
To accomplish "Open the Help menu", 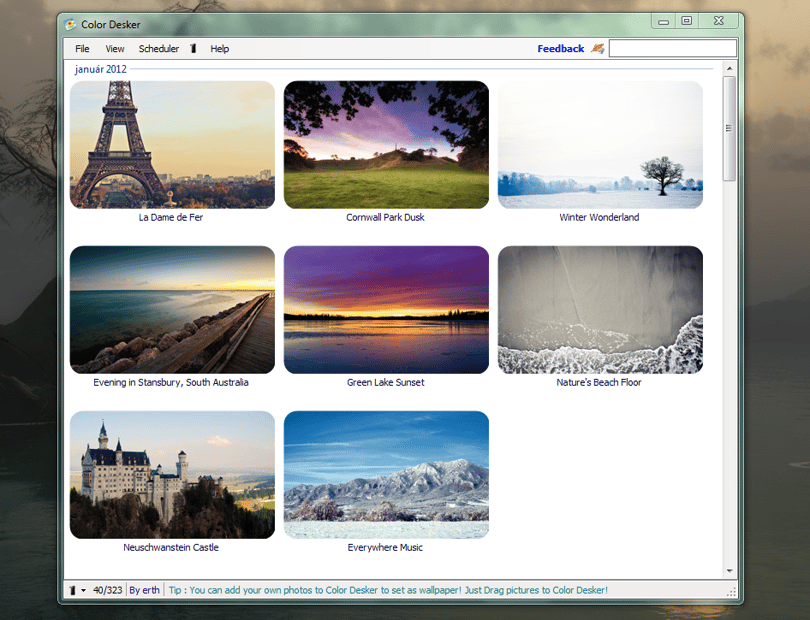I will click(220, 49).
